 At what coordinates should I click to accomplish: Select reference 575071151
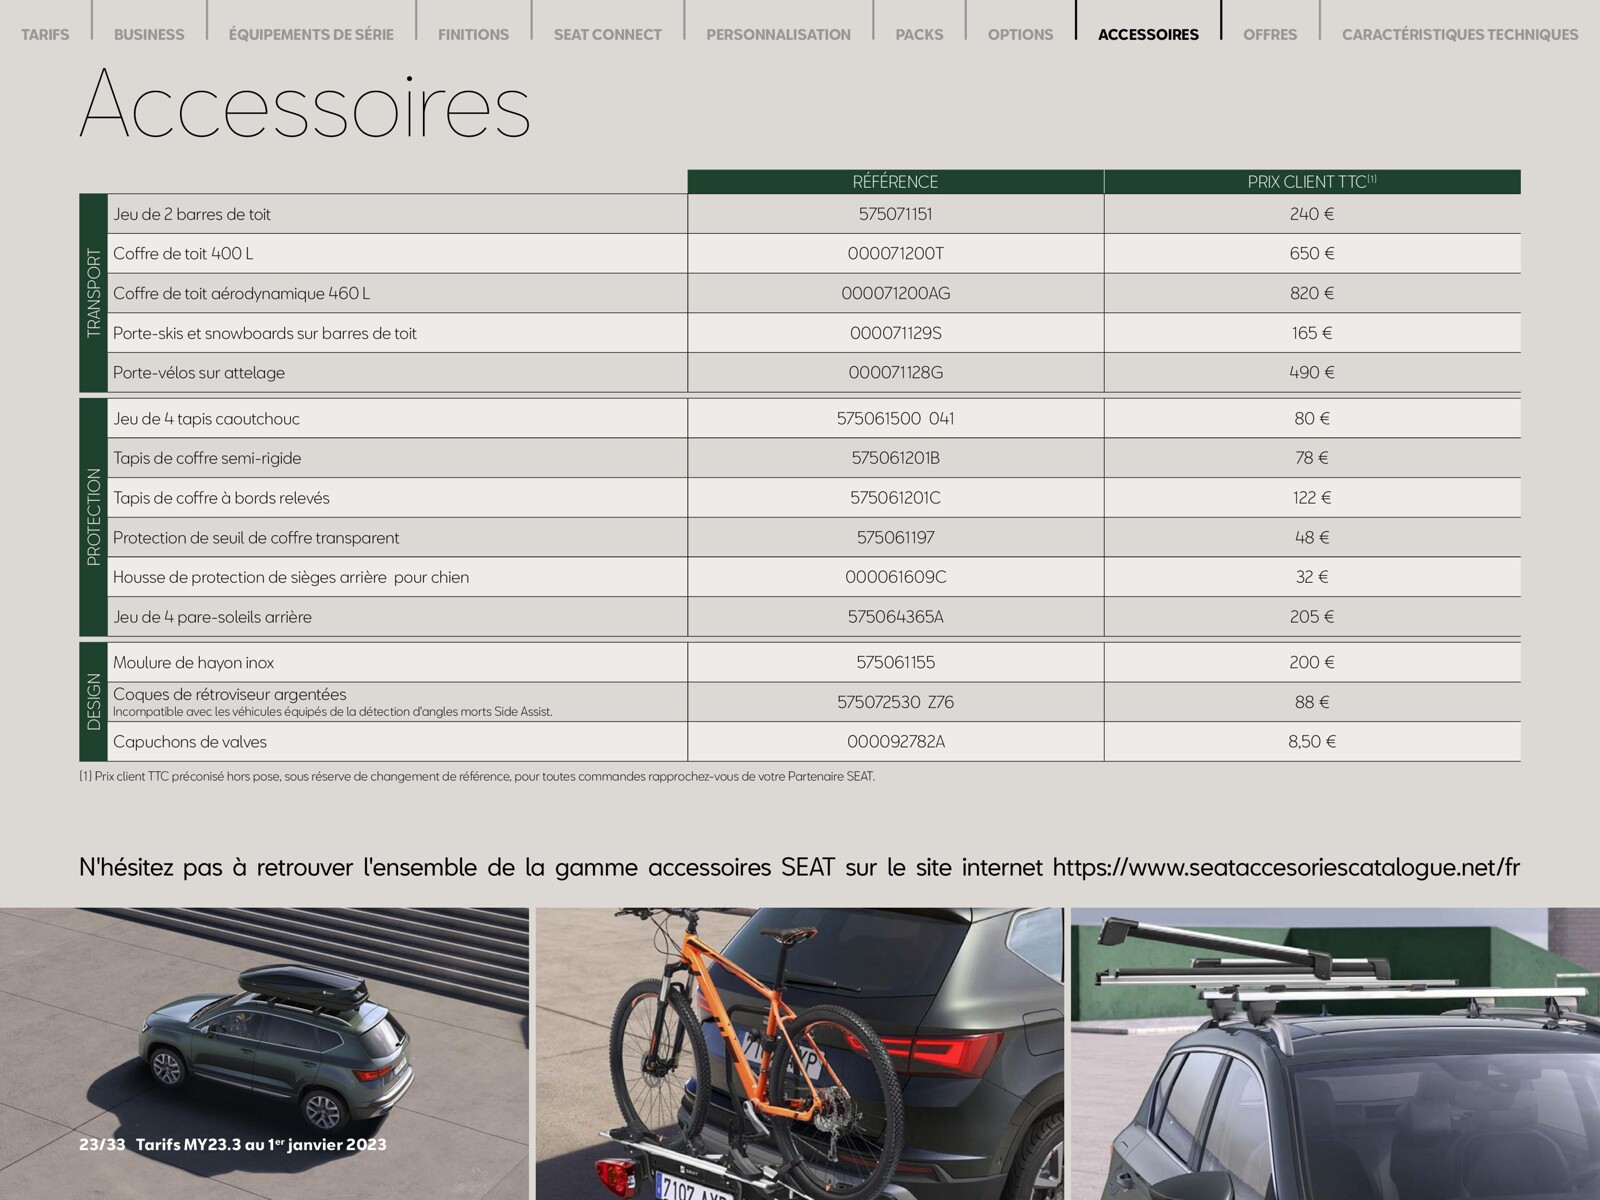(895, 214)
